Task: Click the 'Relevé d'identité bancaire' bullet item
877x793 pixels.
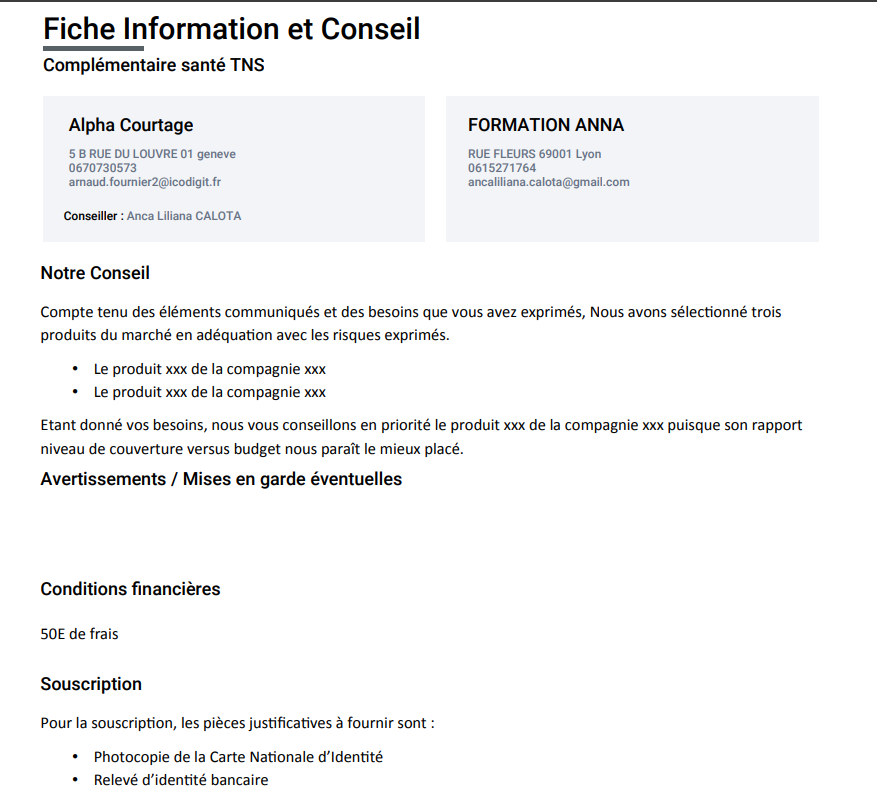Action: click(x=181, y=780)
